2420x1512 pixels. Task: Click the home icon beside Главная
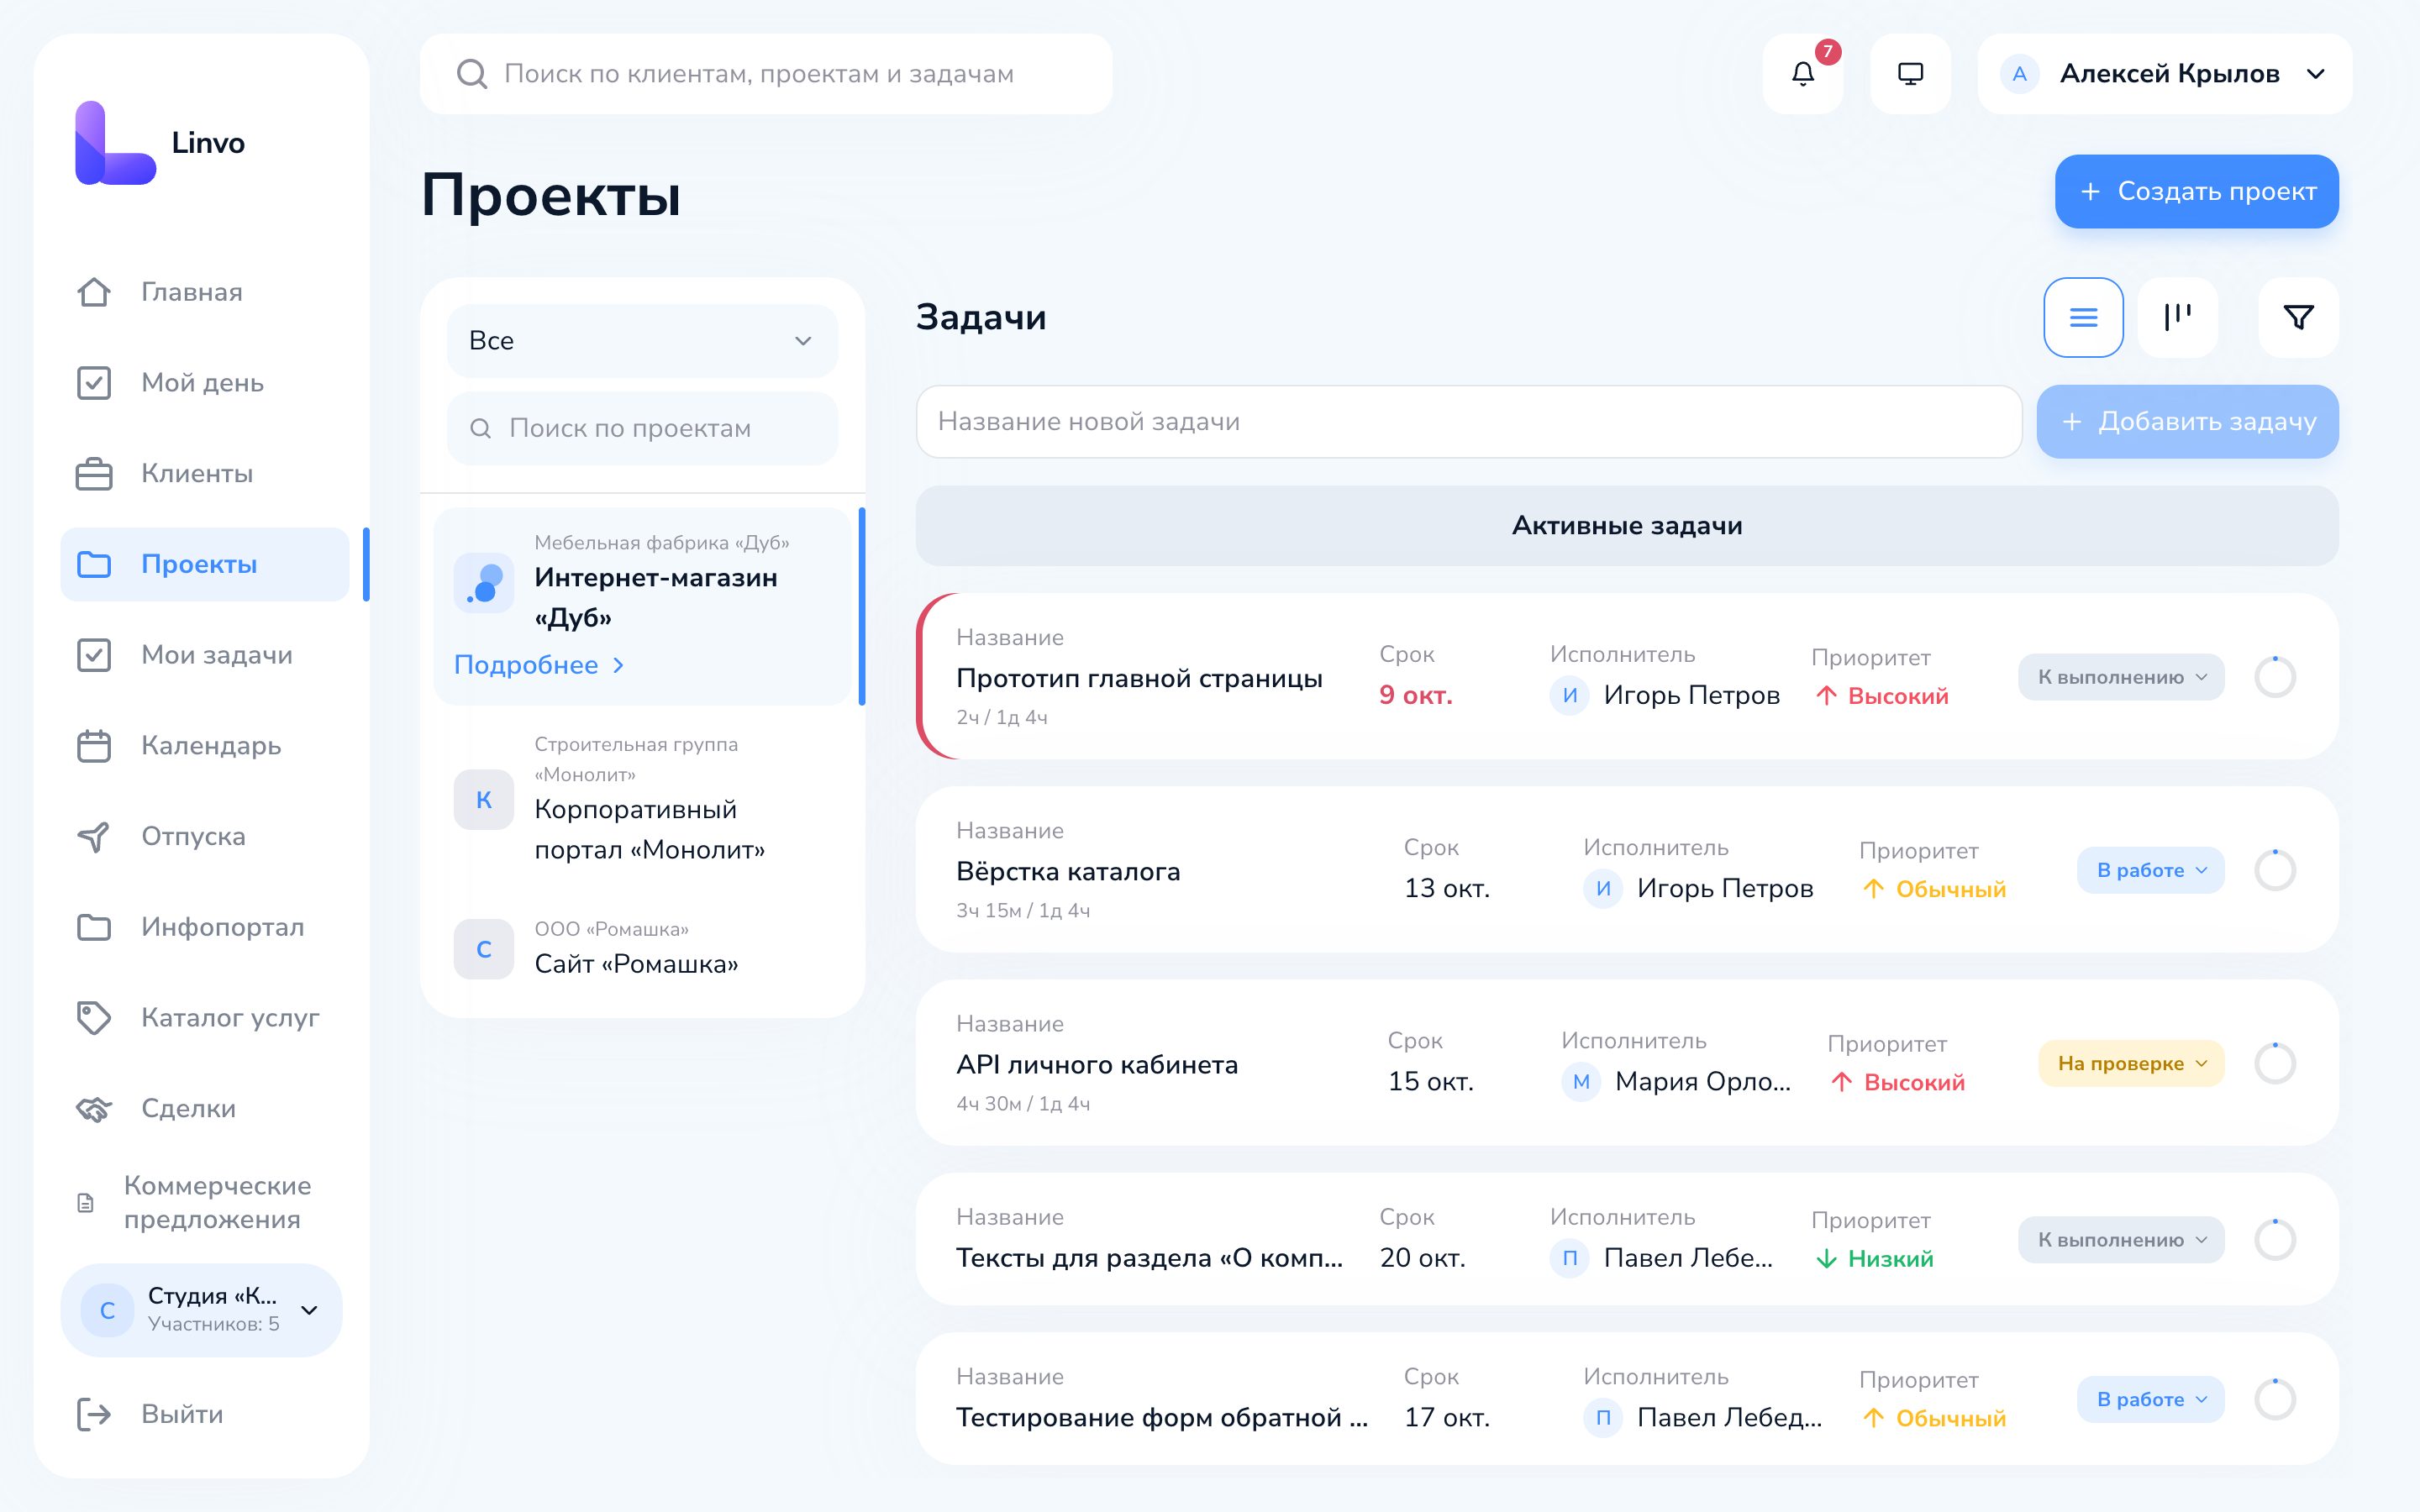pyautogui.click(x=94, y=292)
